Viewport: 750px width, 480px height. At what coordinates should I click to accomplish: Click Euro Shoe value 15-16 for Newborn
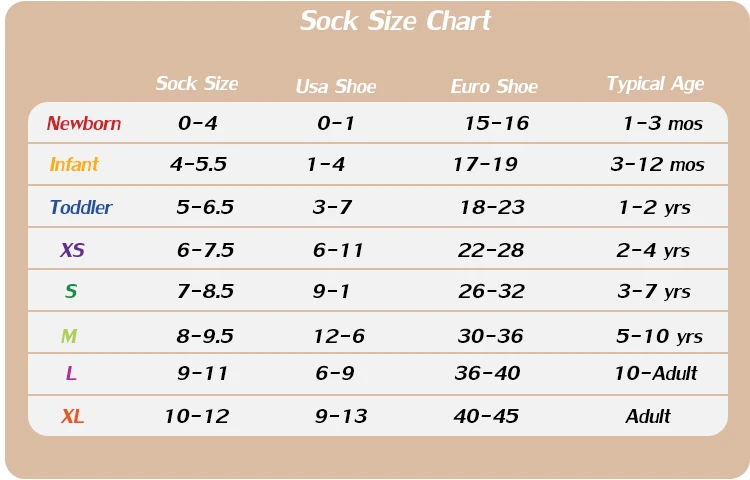point(496,124)
